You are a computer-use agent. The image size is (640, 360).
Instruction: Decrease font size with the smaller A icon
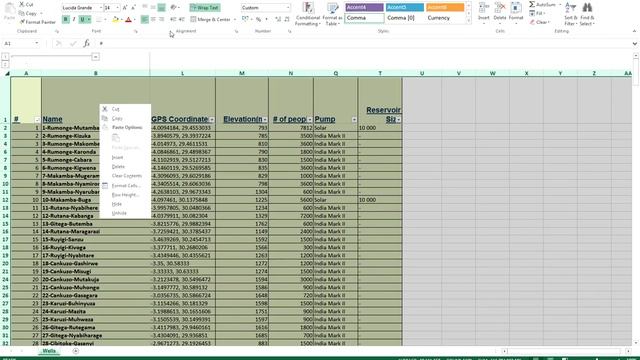click(x=133, y=8)
